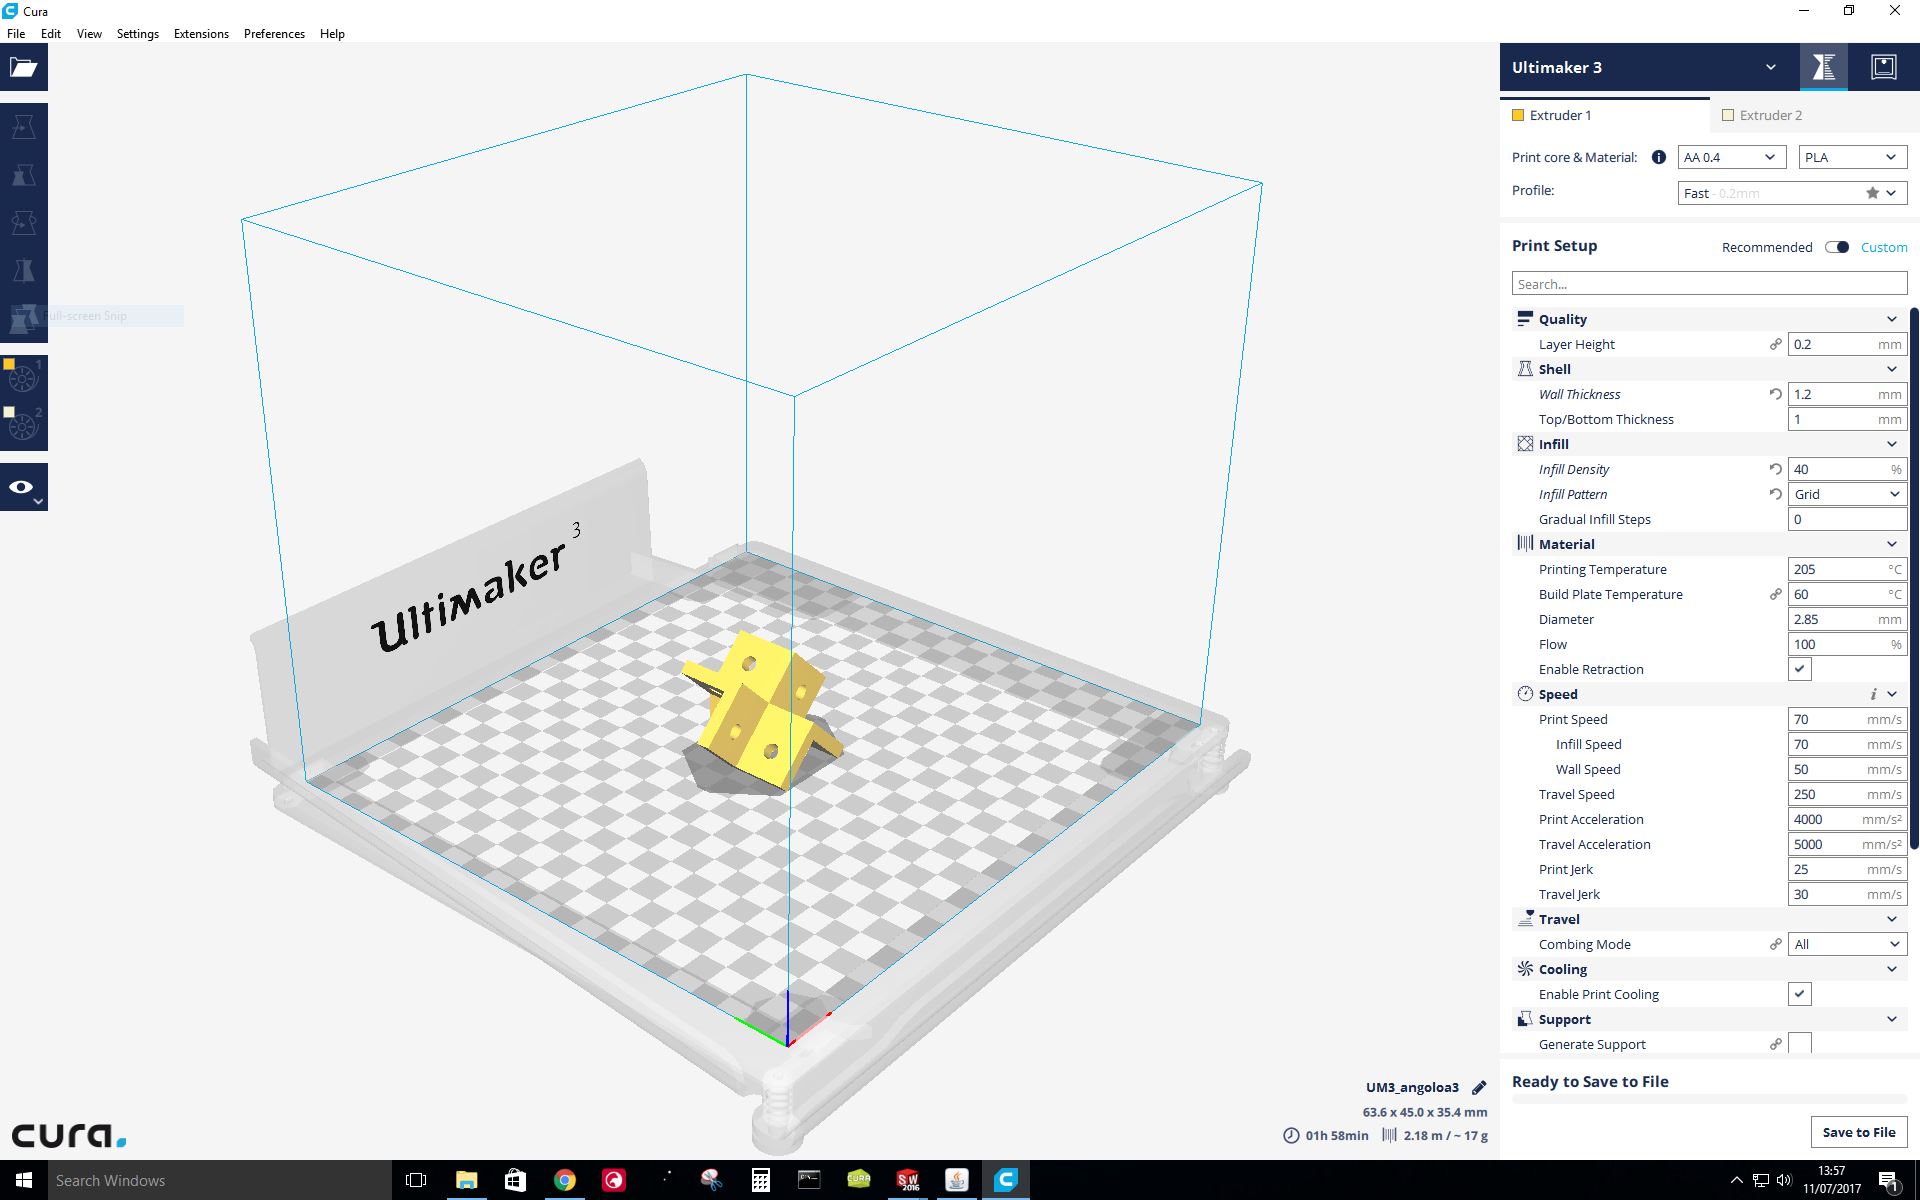Click the star icon in the Profile field

pos(1872,193)
